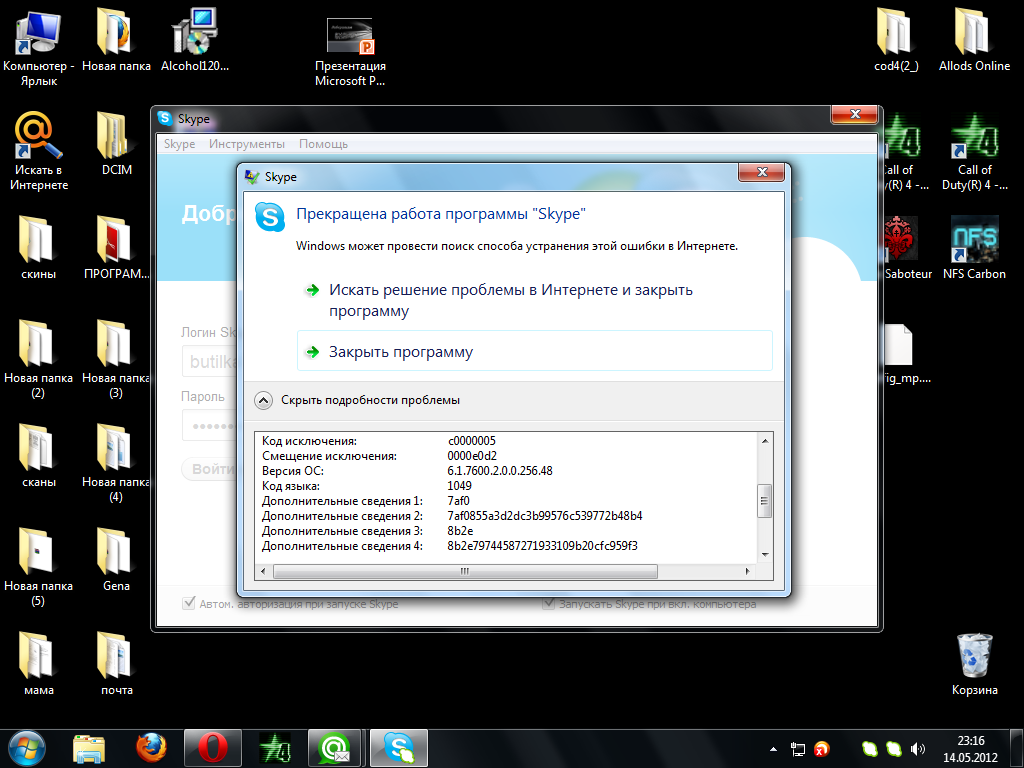Open the мама folder
The width and height of the screenshot is (1024, 768).
[x=39, y=664]
